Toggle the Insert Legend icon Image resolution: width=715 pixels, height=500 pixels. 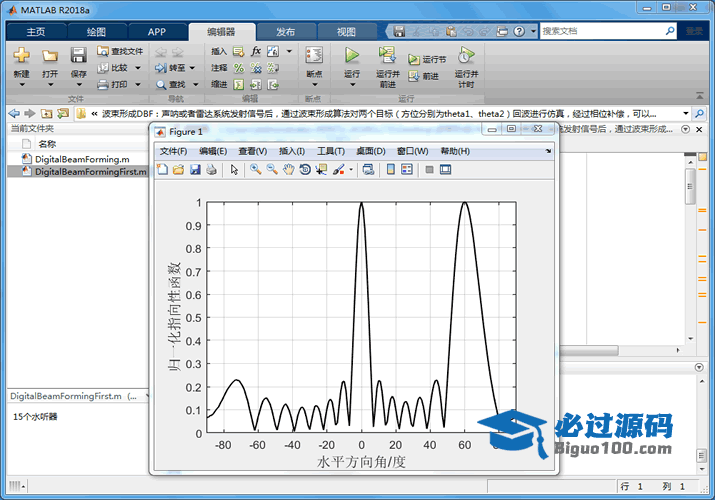coord(407,170)
